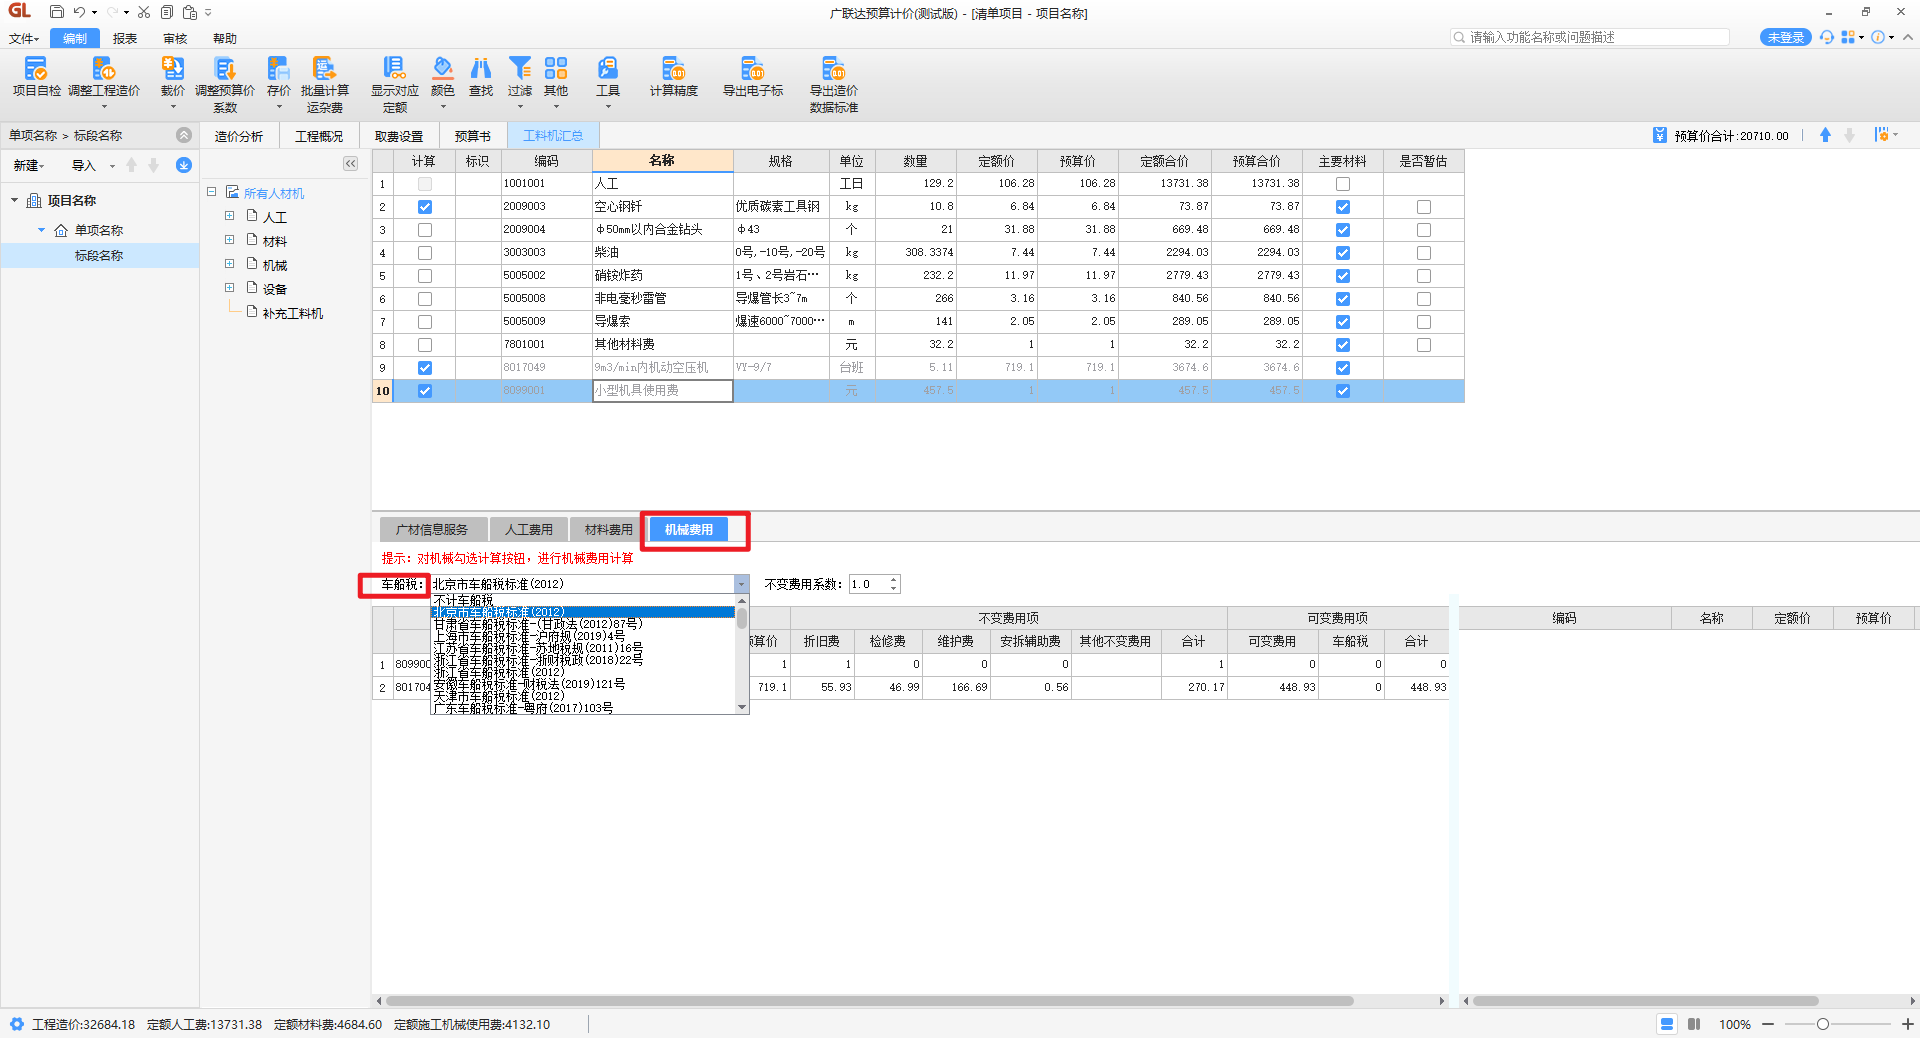Click 显示对应定额 show matching quota icon
Screen dimensions: 1920x1038
pyautogui.click(x=394, y=68)
